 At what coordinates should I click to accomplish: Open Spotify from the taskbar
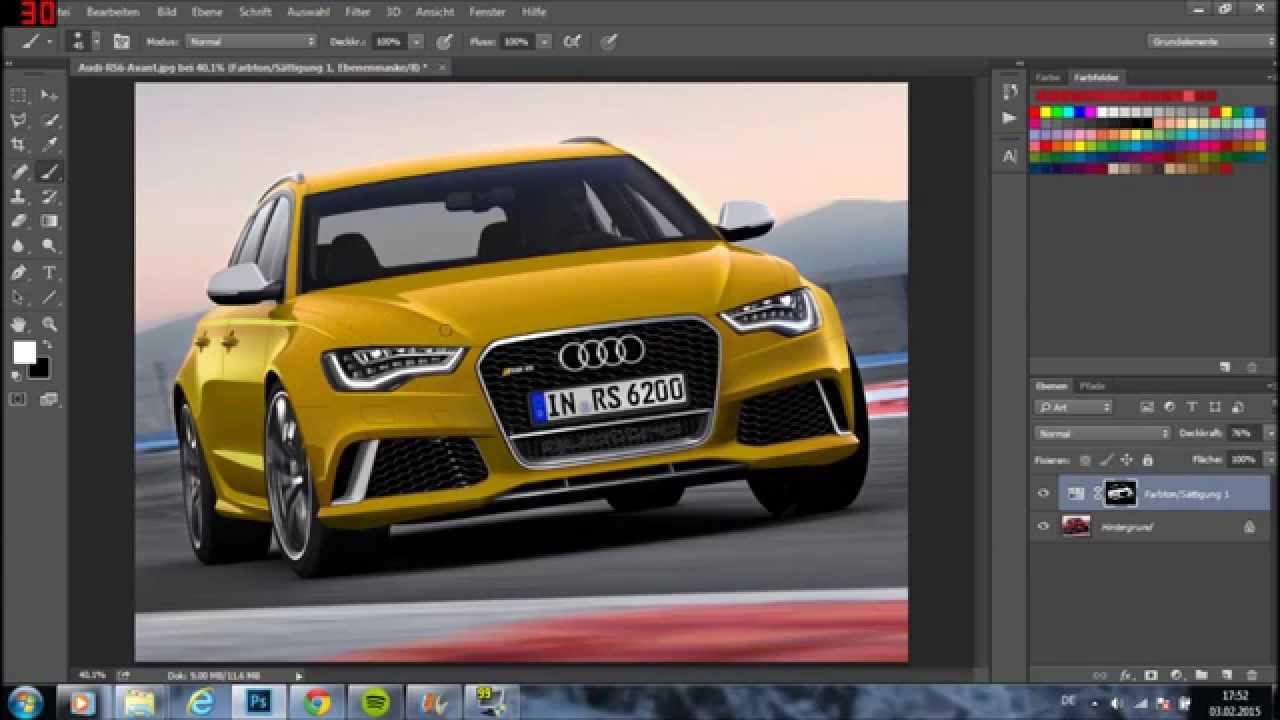coord(374,703)
